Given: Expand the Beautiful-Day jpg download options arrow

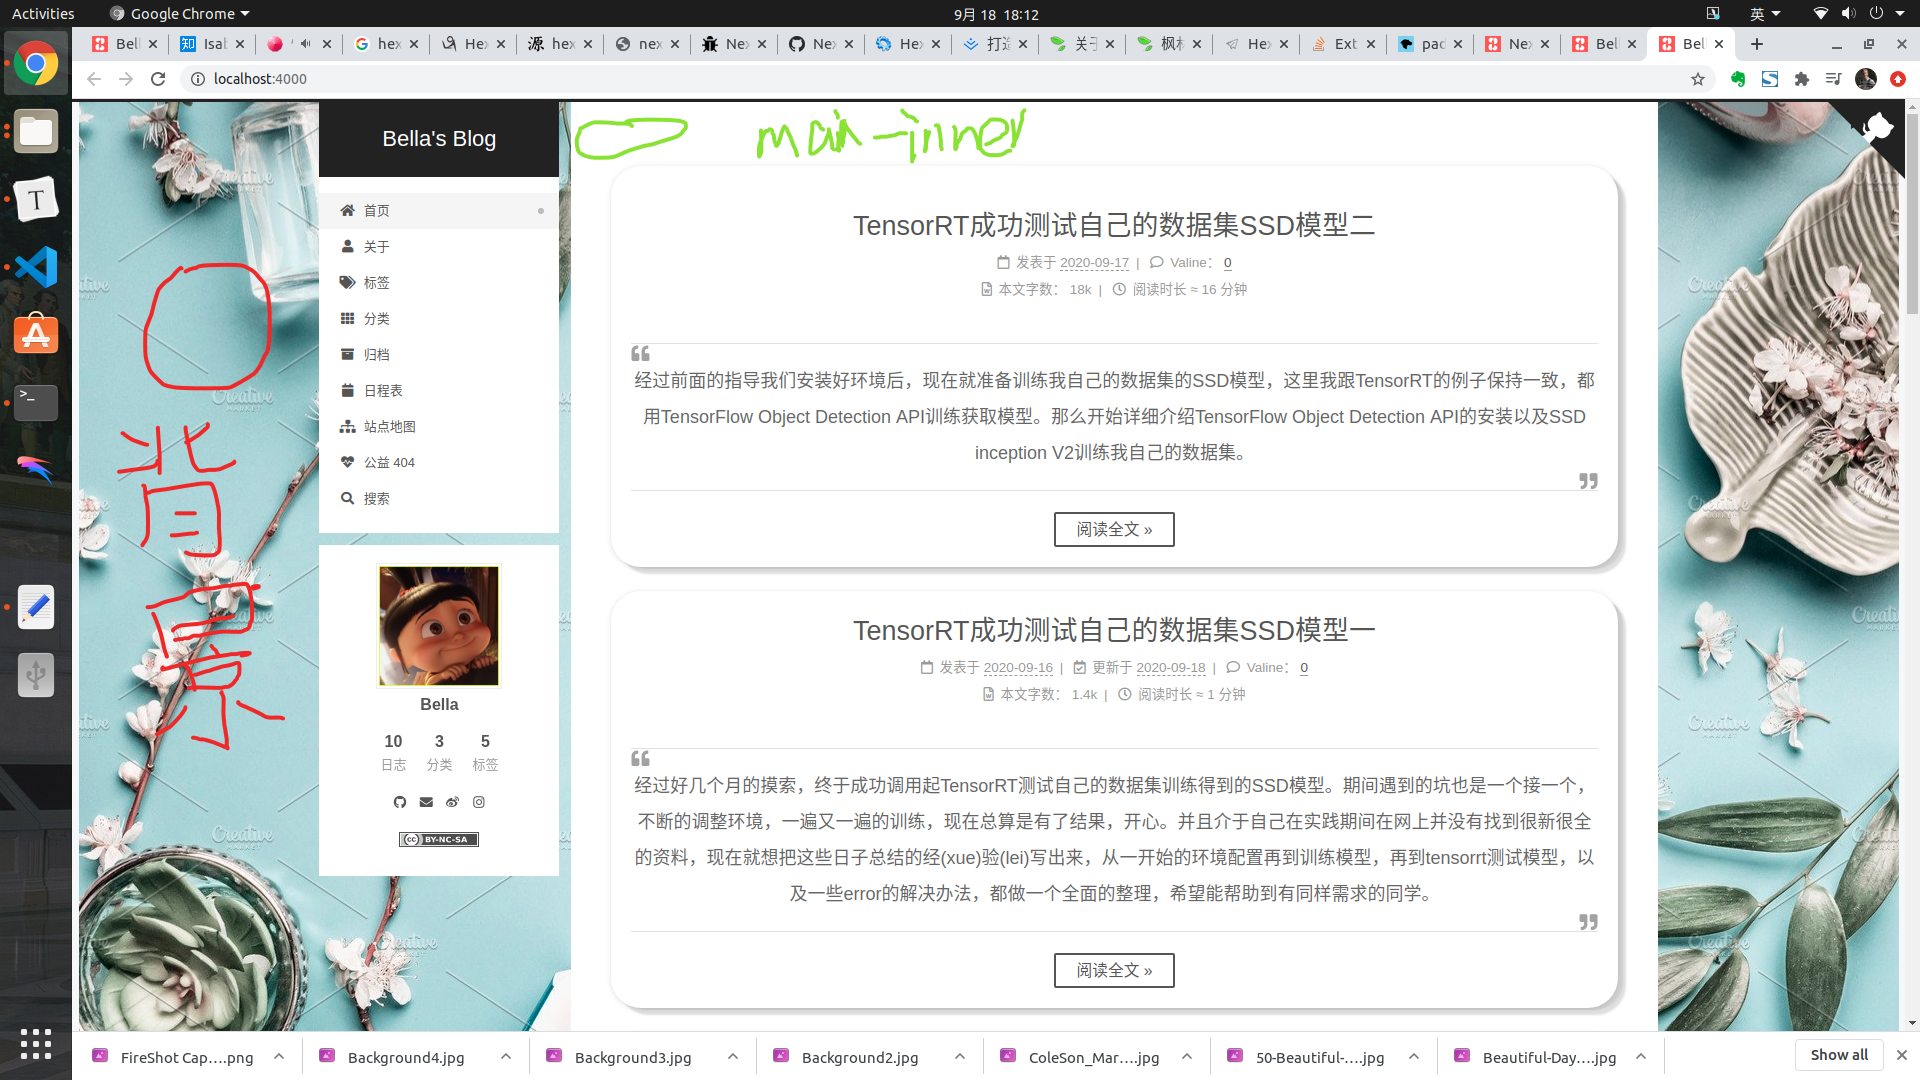Looking at the screenshot, I should point(1641,1056).
